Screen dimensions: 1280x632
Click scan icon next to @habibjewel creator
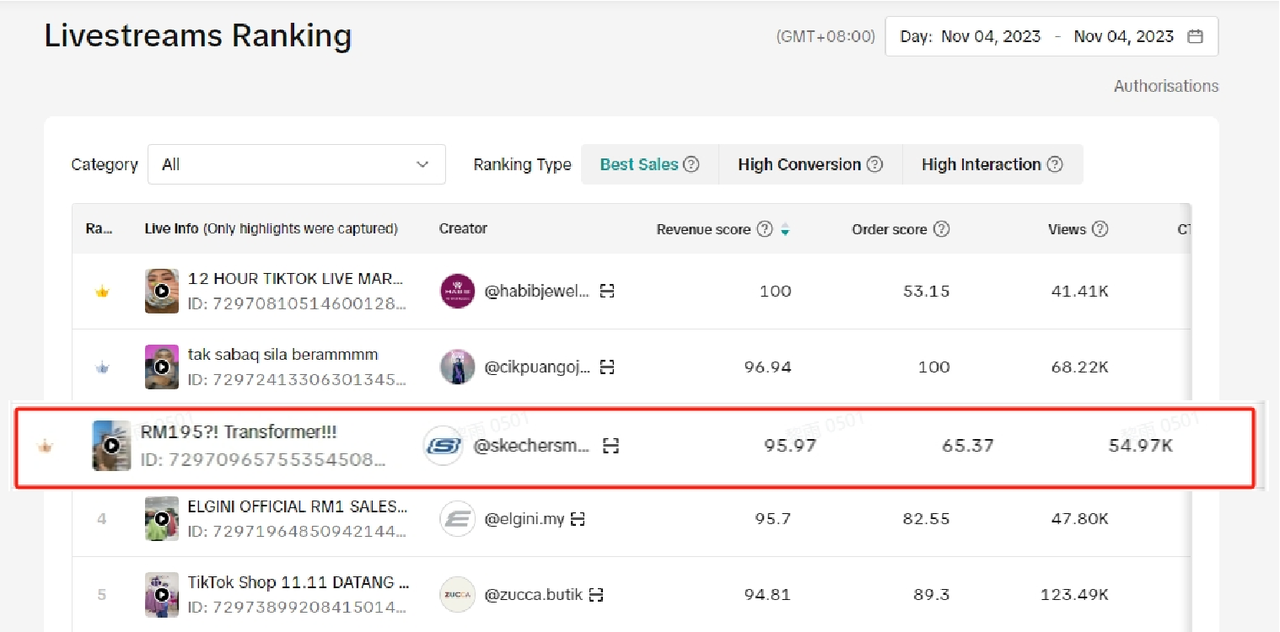tap(607, 291)
